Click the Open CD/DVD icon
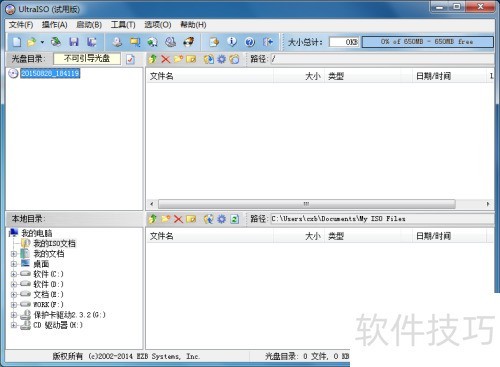 click(56, 42)
